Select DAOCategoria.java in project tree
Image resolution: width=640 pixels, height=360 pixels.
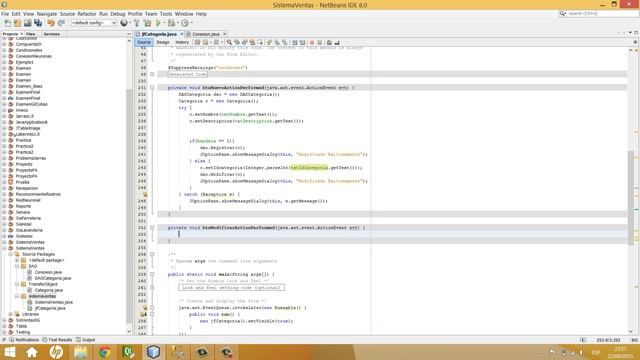53,278
